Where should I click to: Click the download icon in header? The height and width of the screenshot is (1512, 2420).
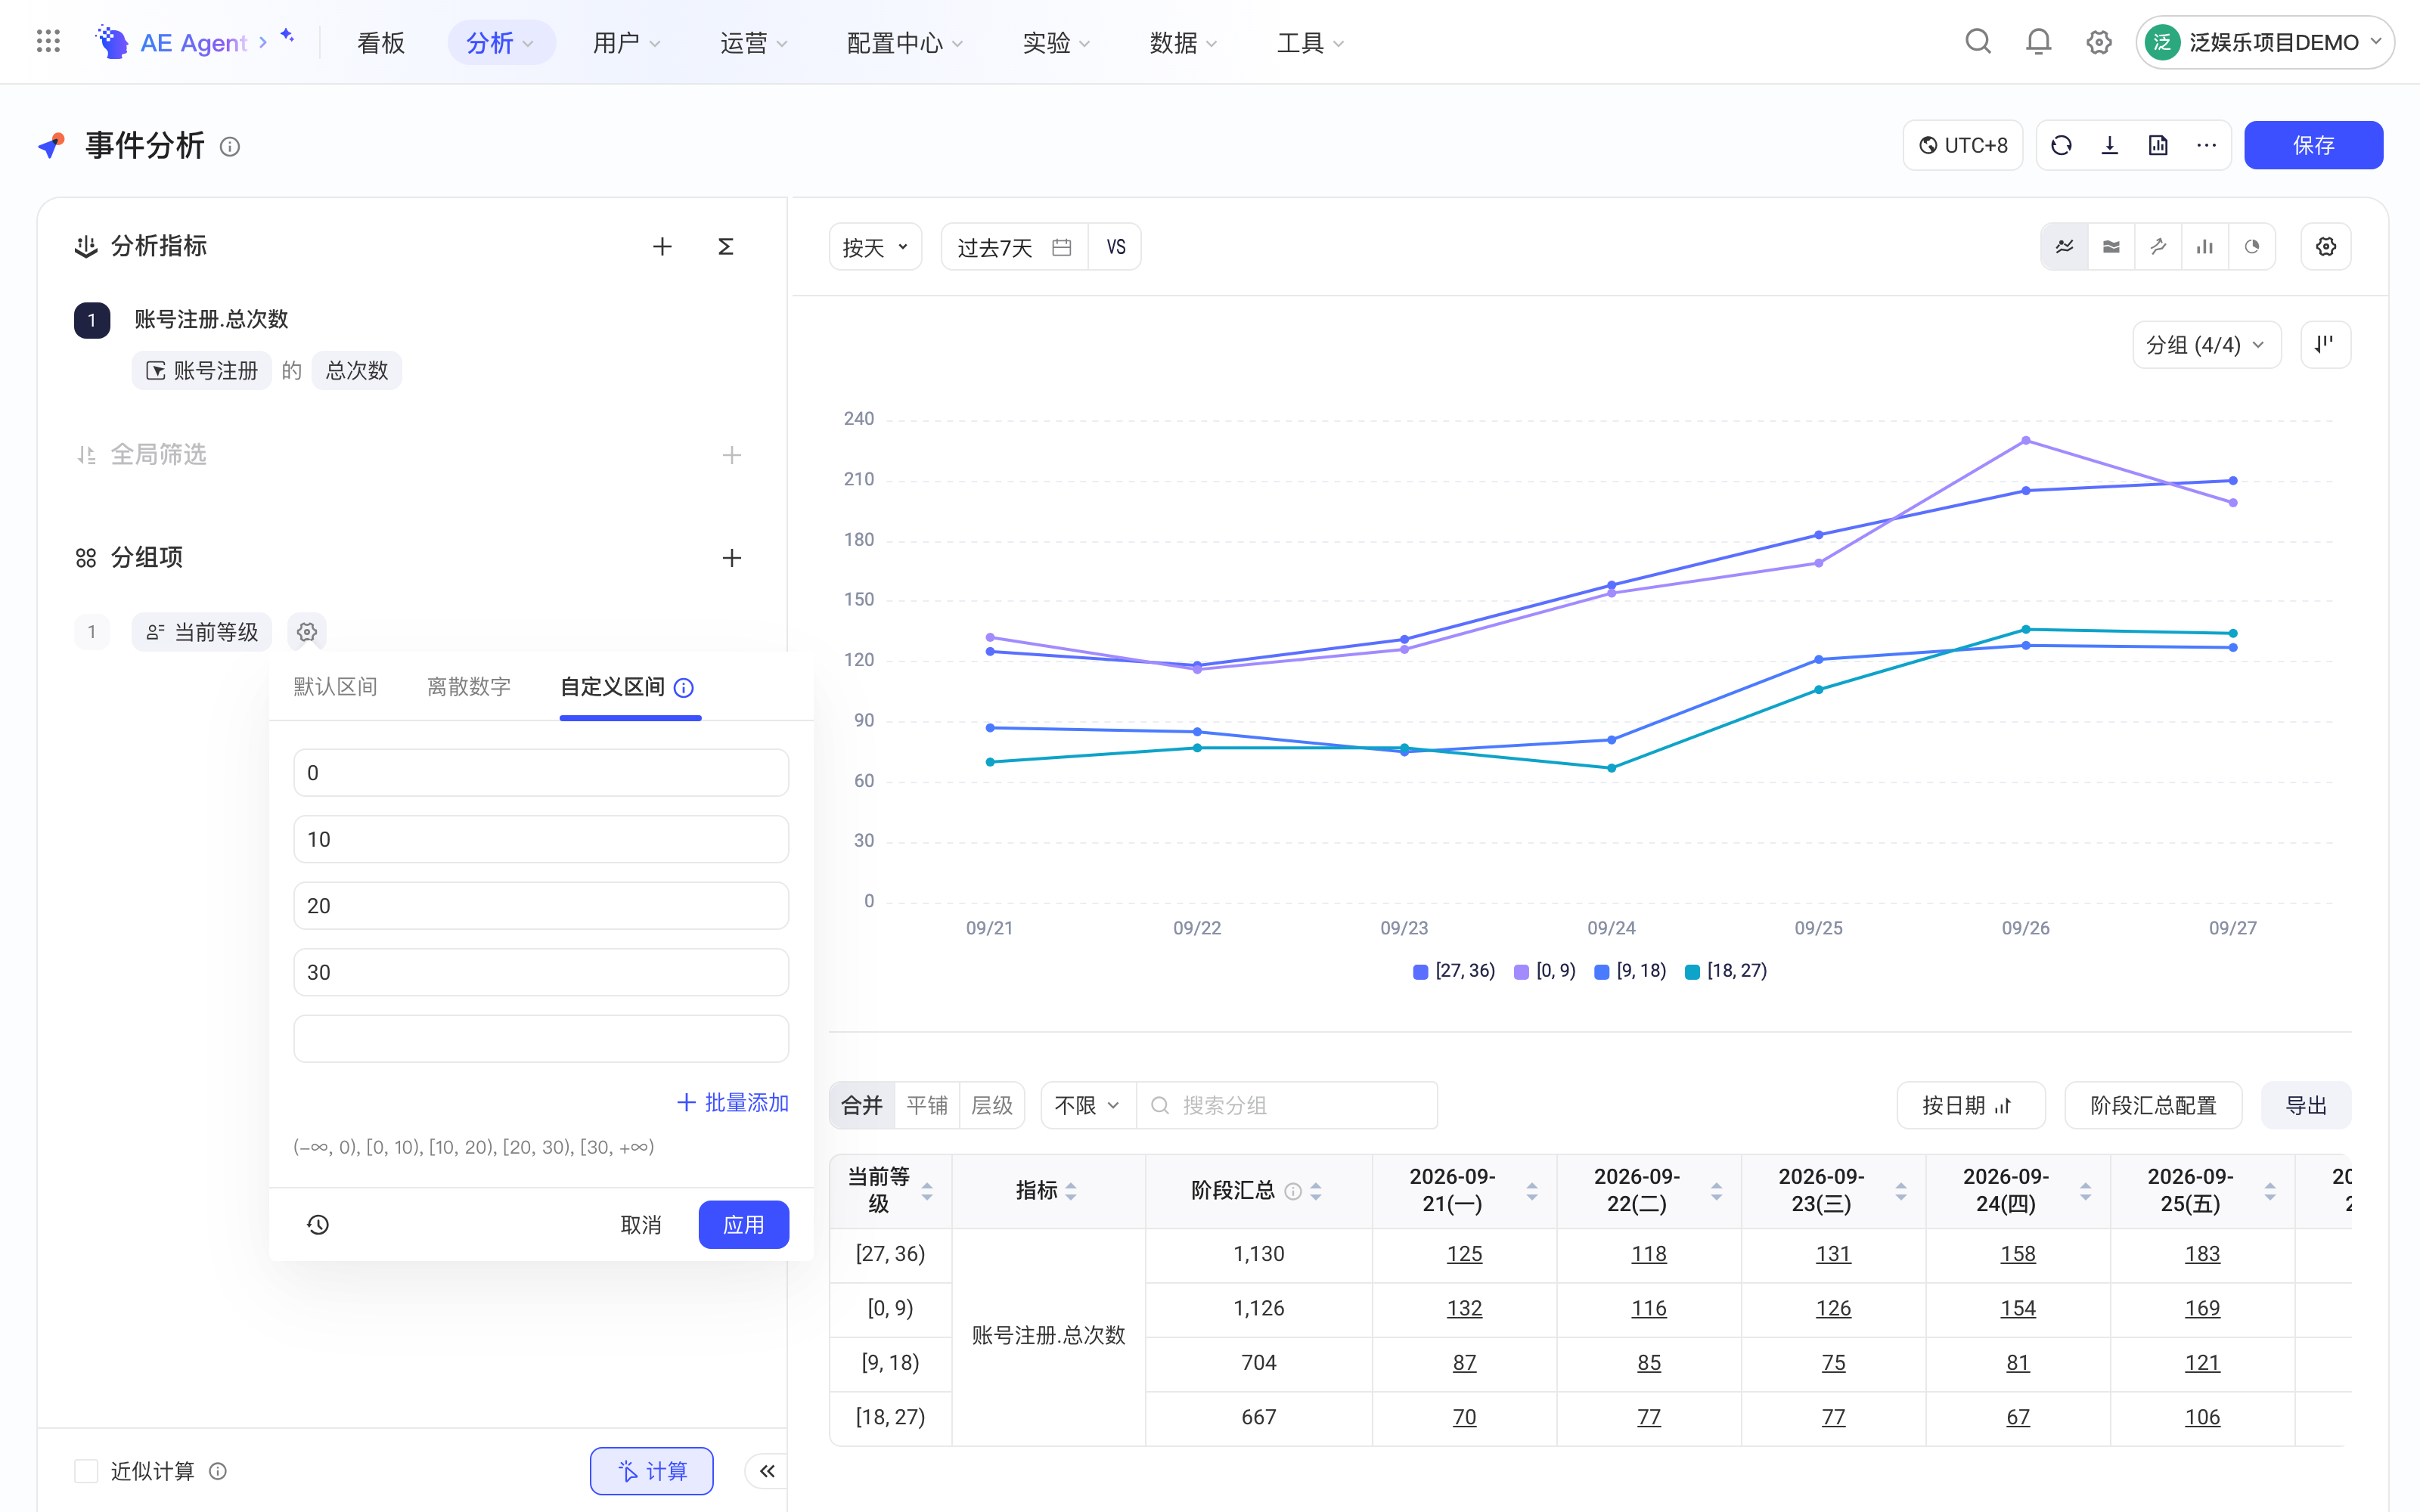pos(2110,146)
